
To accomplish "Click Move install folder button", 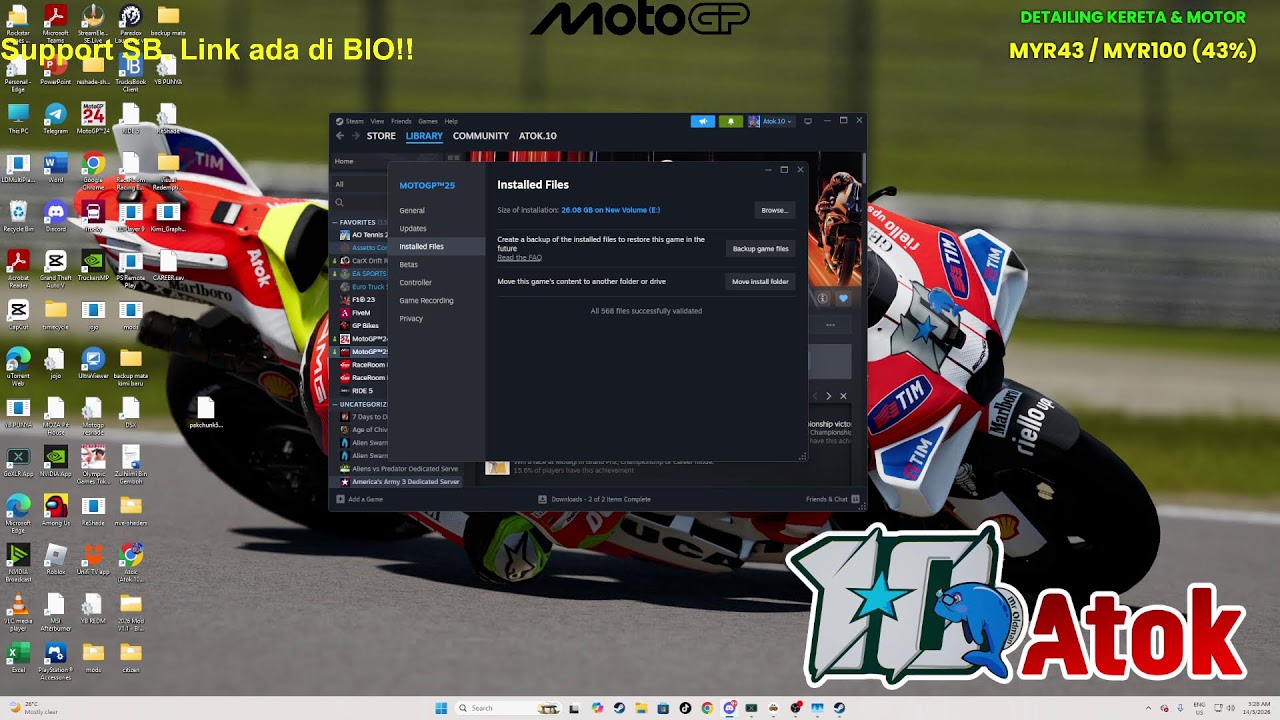I will click(760, 282).
